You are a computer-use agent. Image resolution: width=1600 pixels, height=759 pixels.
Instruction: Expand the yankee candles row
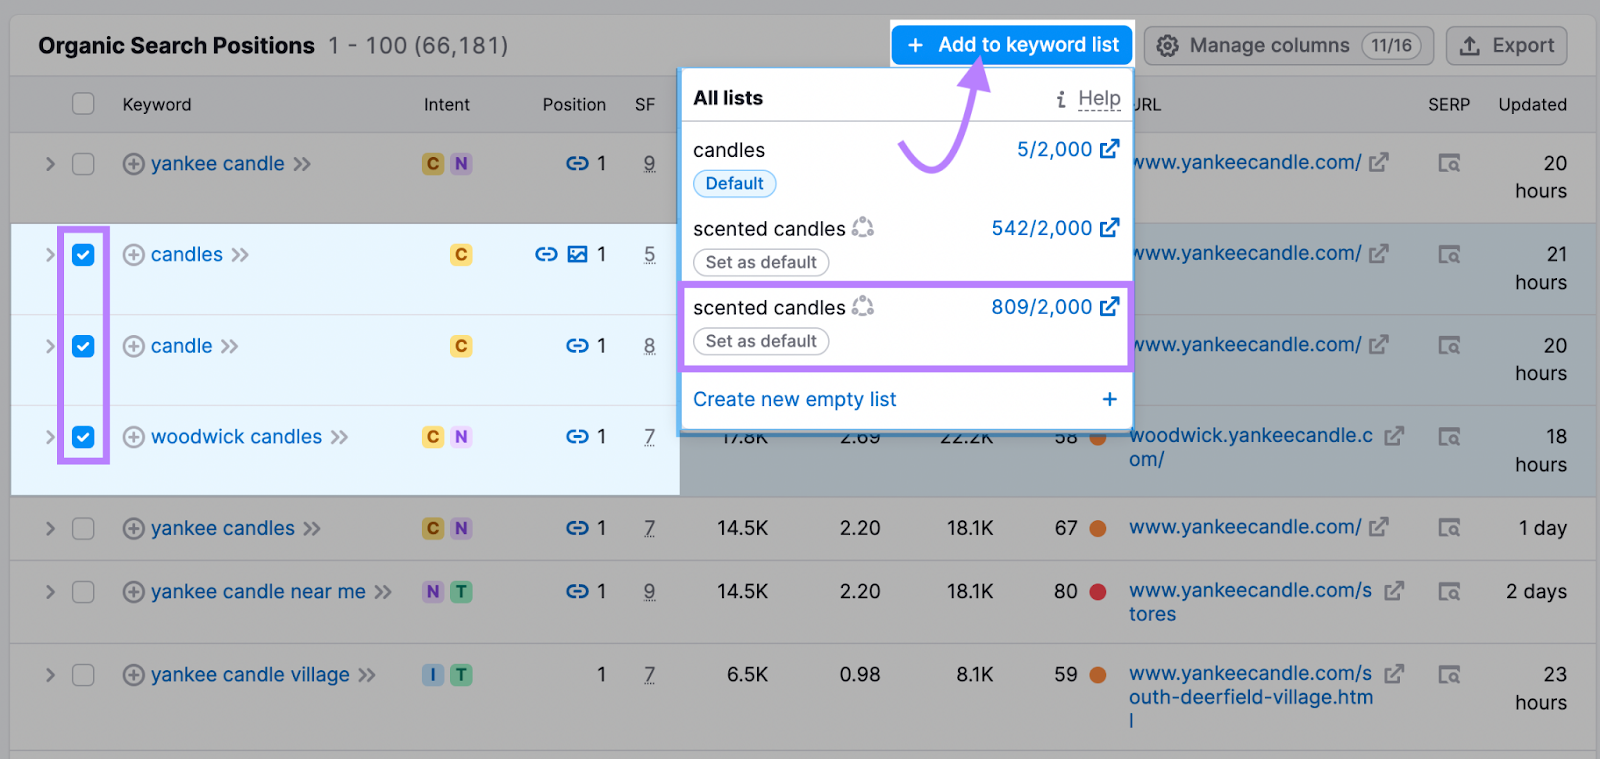point(50,528)
